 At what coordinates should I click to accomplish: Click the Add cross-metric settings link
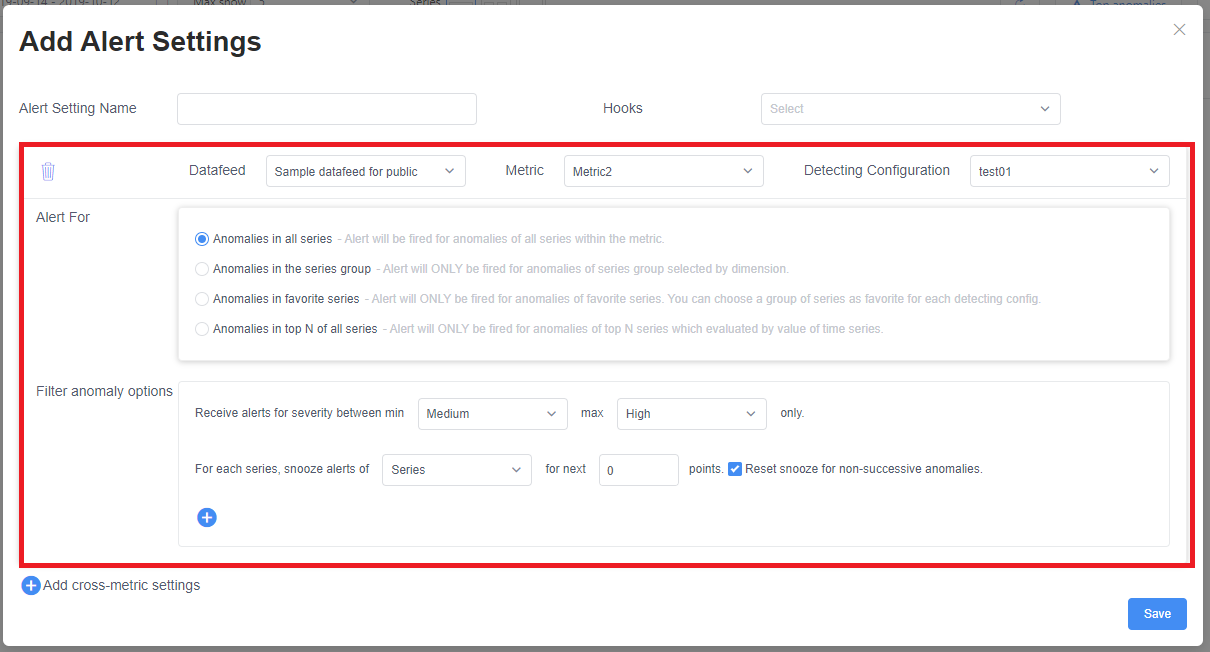click(120, 585)
